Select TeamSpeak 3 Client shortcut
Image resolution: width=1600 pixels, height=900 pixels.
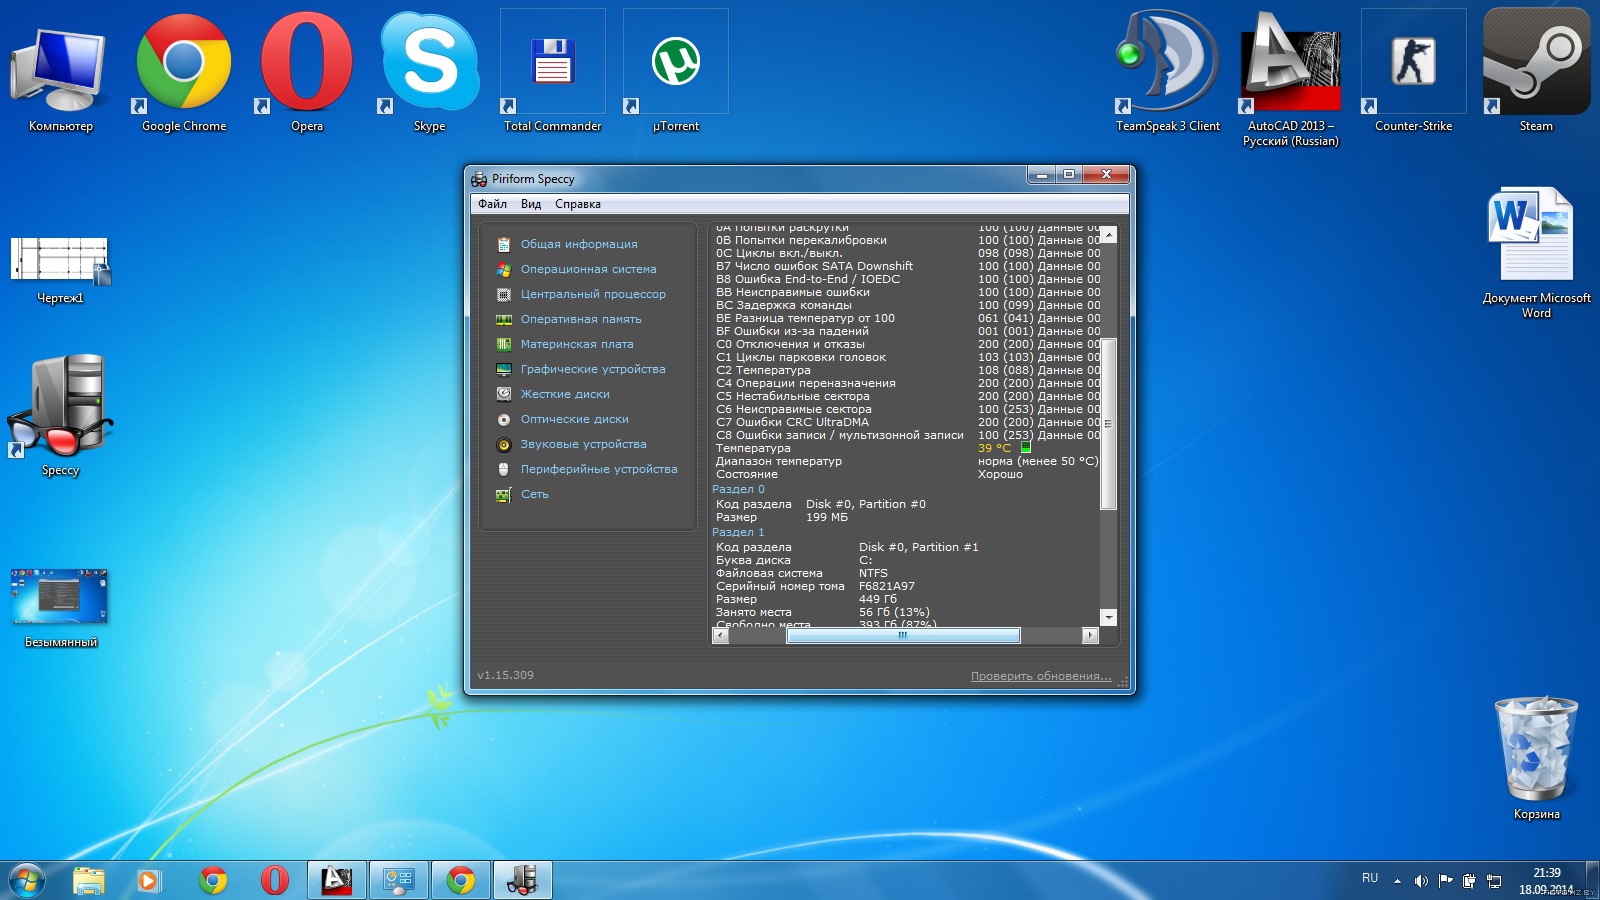pos(1168,72)
